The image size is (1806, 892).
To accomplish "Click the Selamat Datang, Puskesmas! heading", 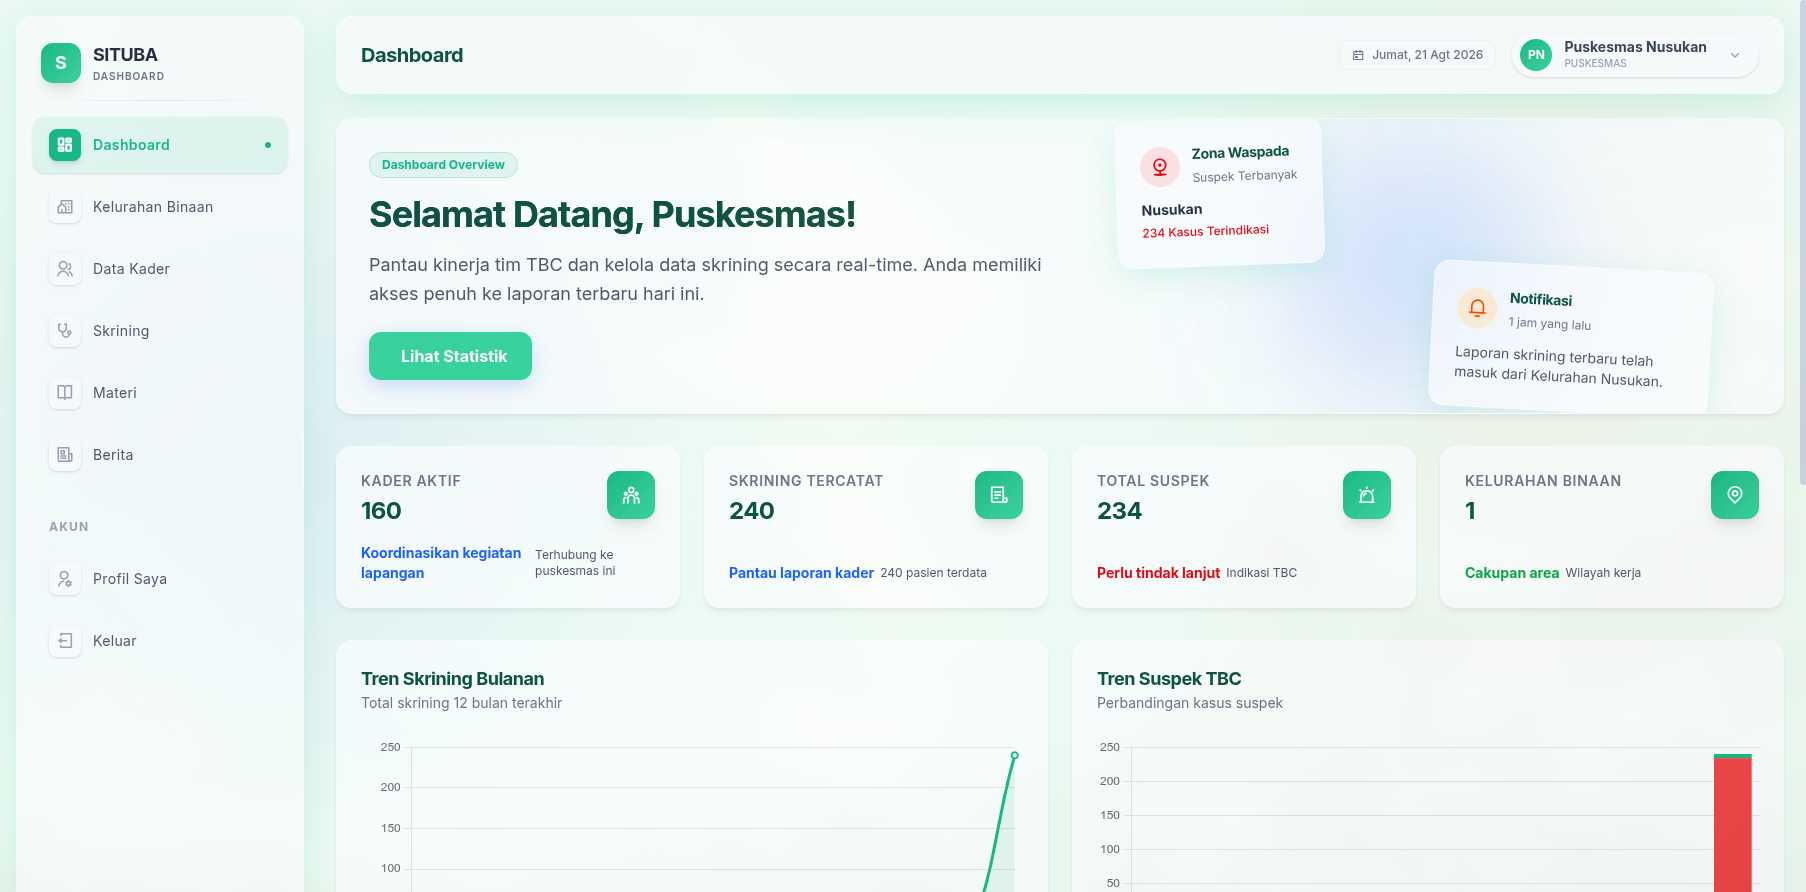I will pyautogui.click(x=612, y=215).
